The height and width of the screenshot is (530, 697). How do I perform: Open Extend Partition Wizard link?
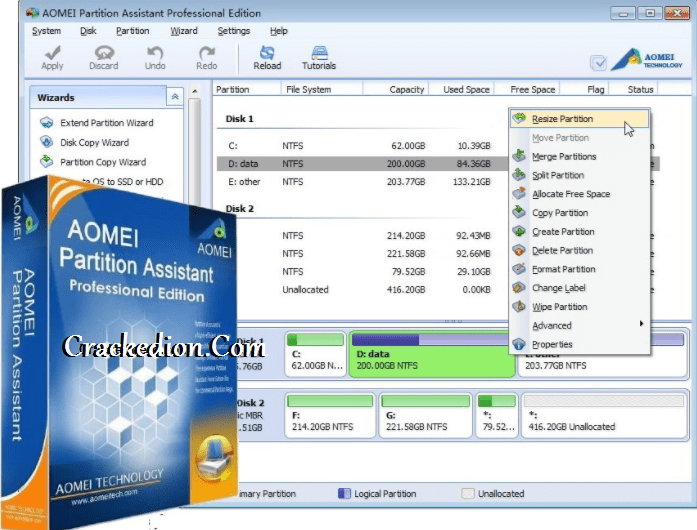107,123
